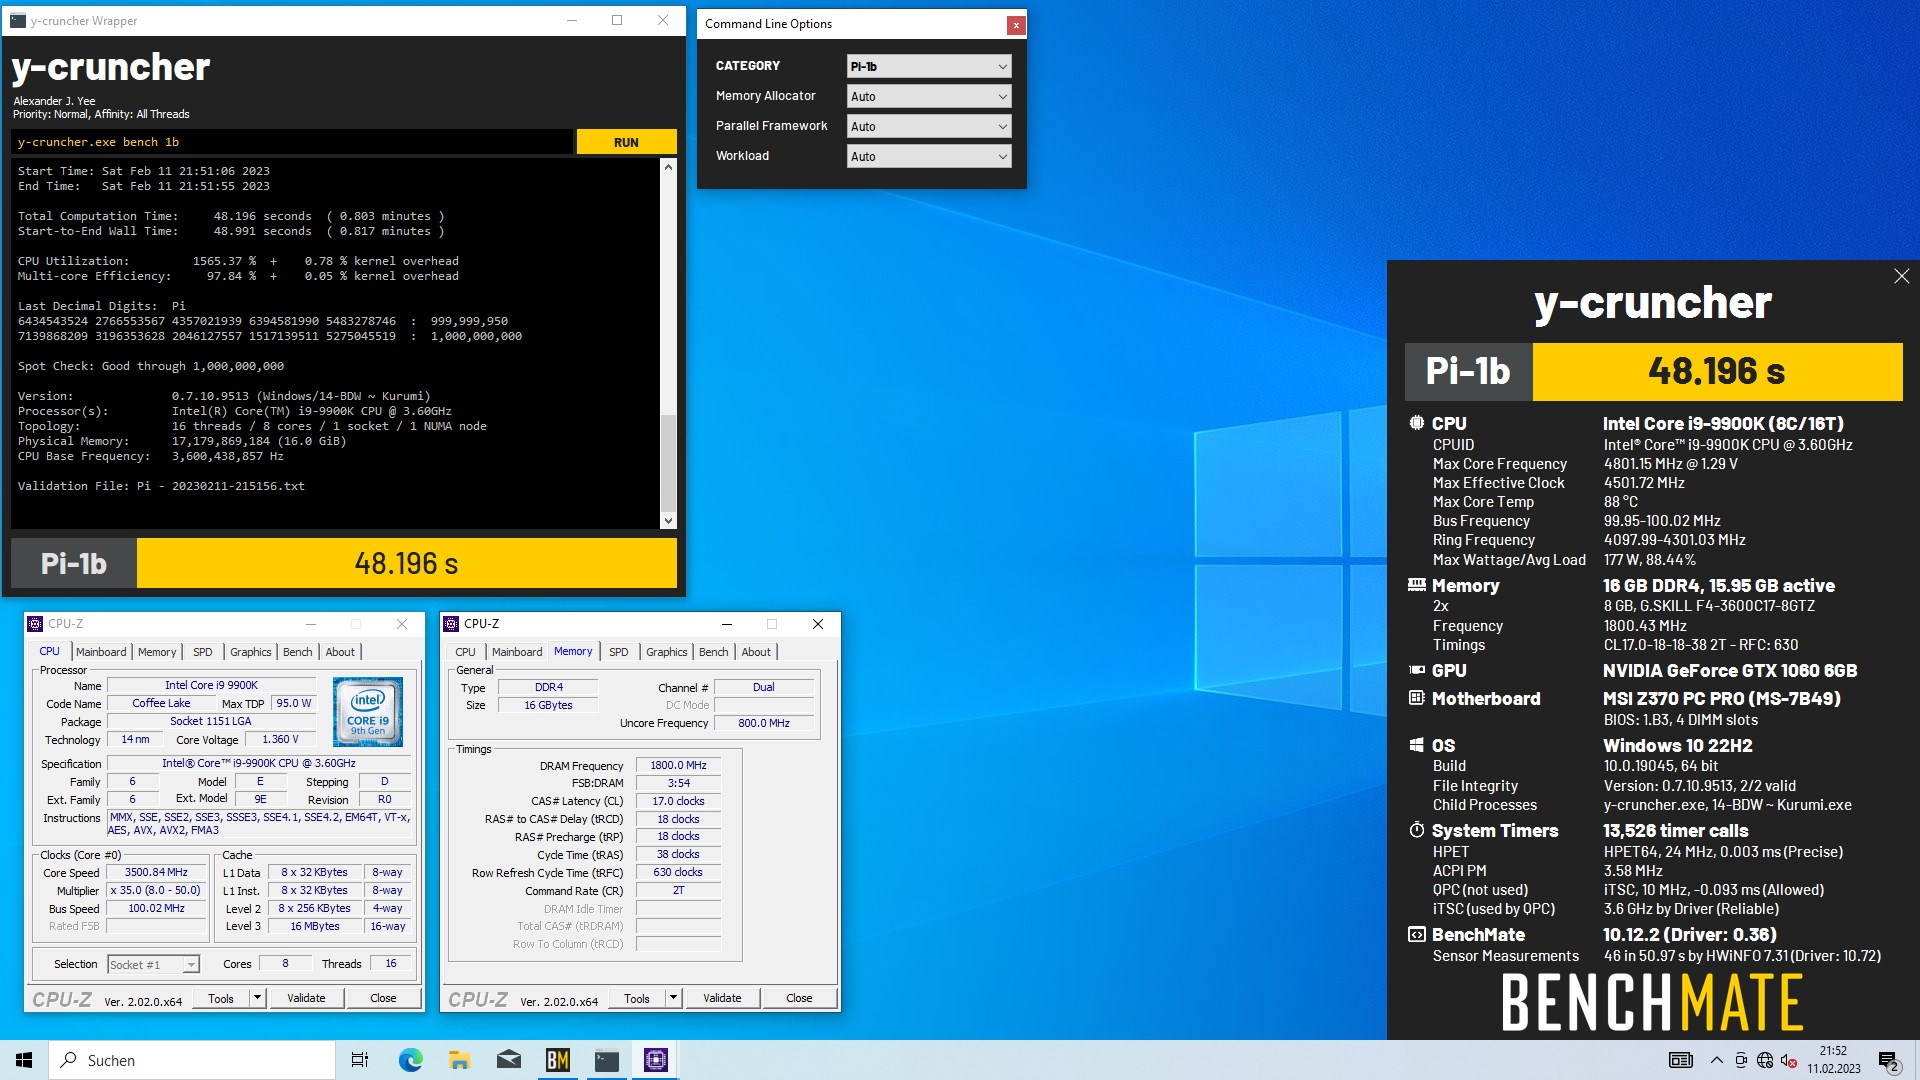Viewport: 1920px width, 1080px height.
Task: Switch to Mainboard tab in left CPU-Z
Action: [101, 652]
